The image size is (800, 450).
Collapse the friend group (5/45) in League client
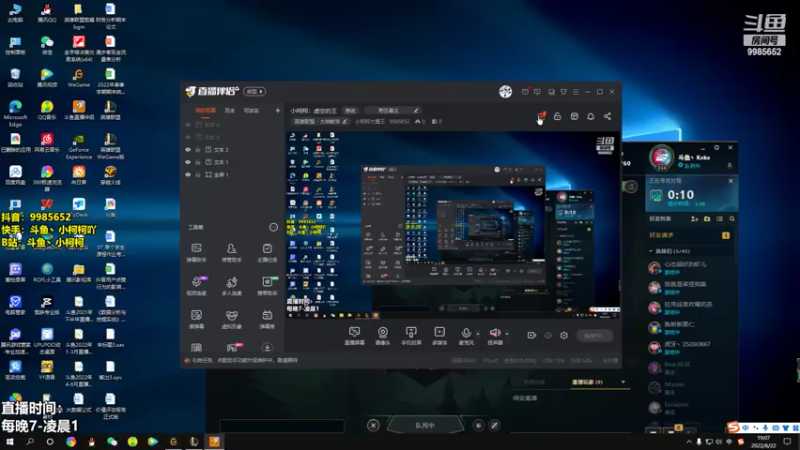pos(651,251)
